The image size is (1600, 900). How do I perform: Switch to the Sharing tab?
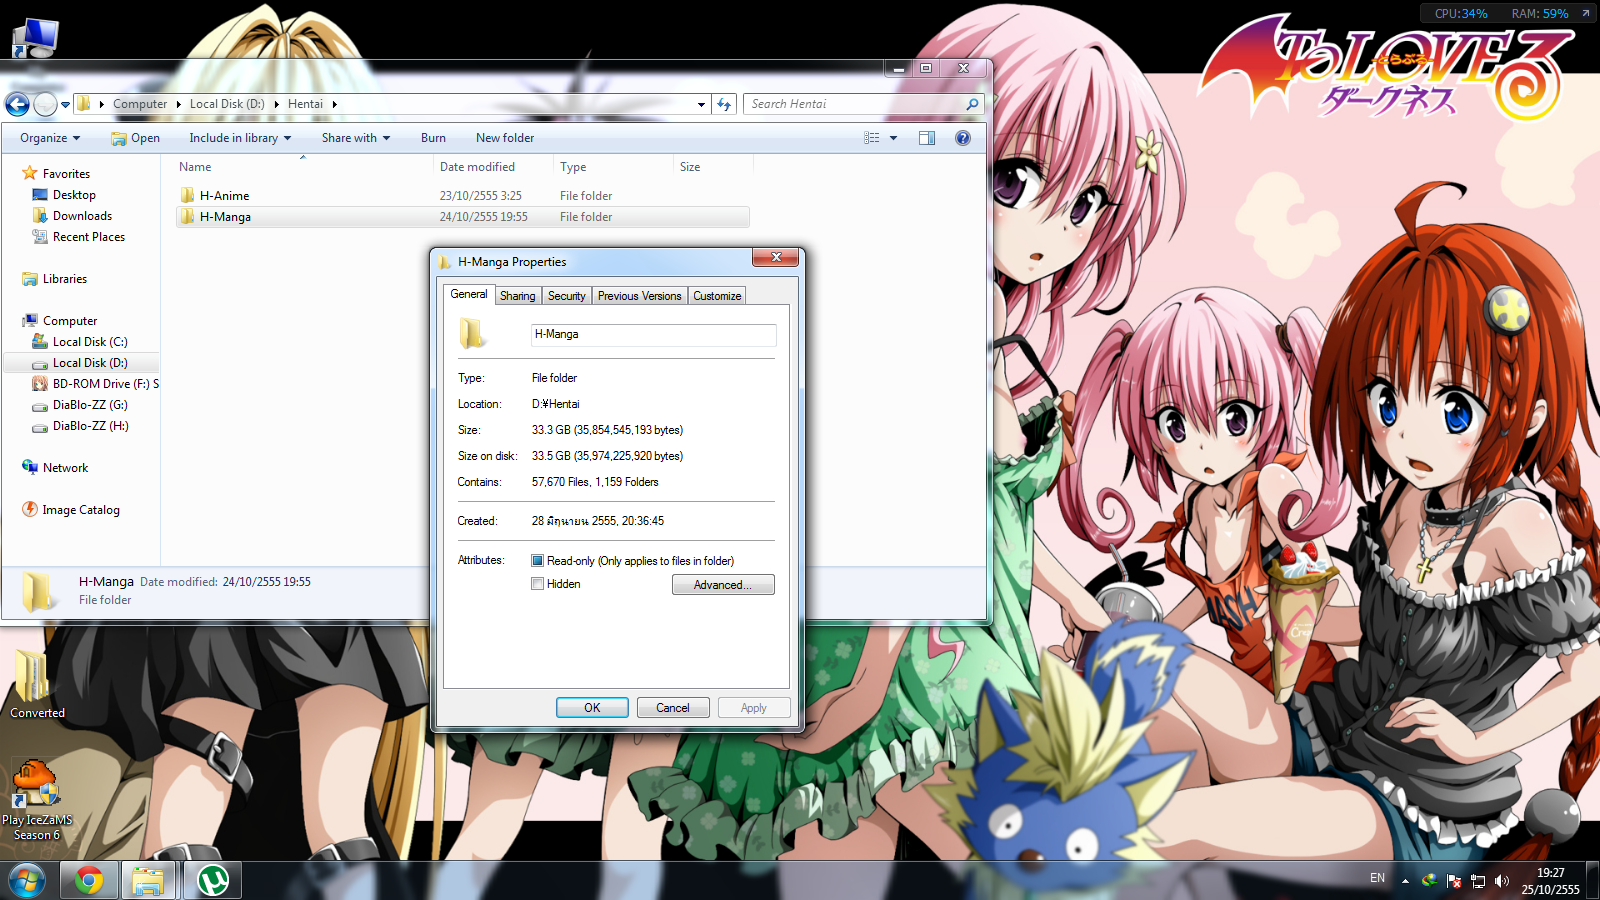click(x=518, y=296)
